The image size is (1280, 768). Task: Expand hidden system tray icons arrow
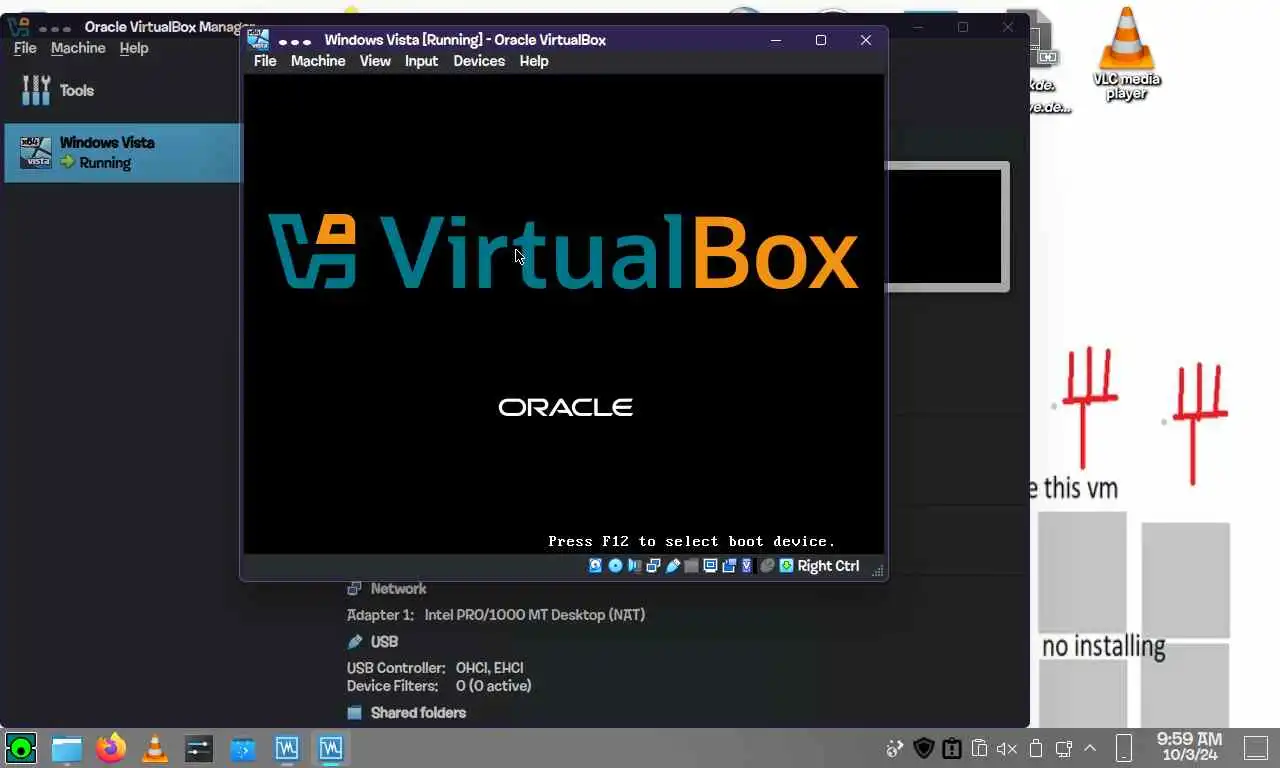click(x=1090, y=748)
